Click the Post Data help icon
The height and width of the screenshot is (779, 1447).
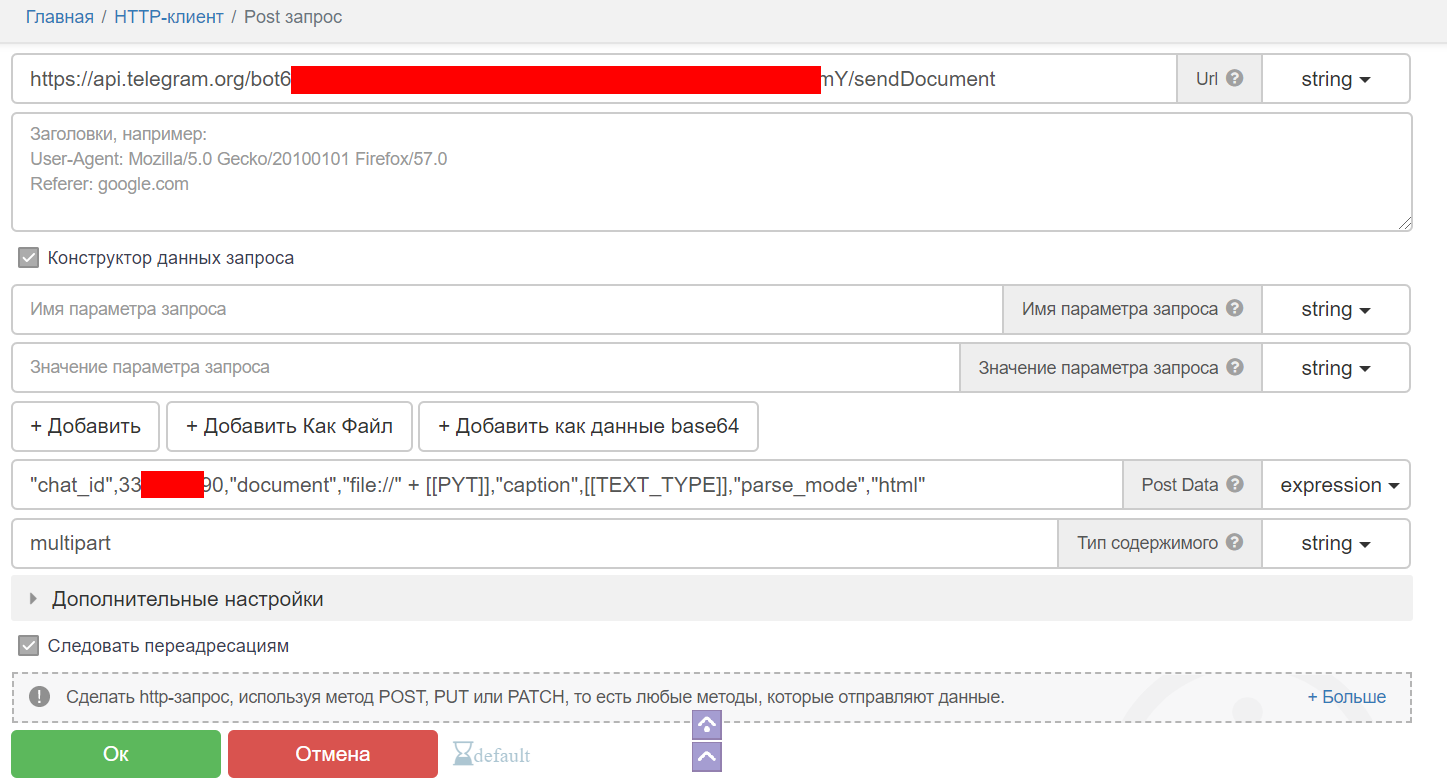[1235, 485]
